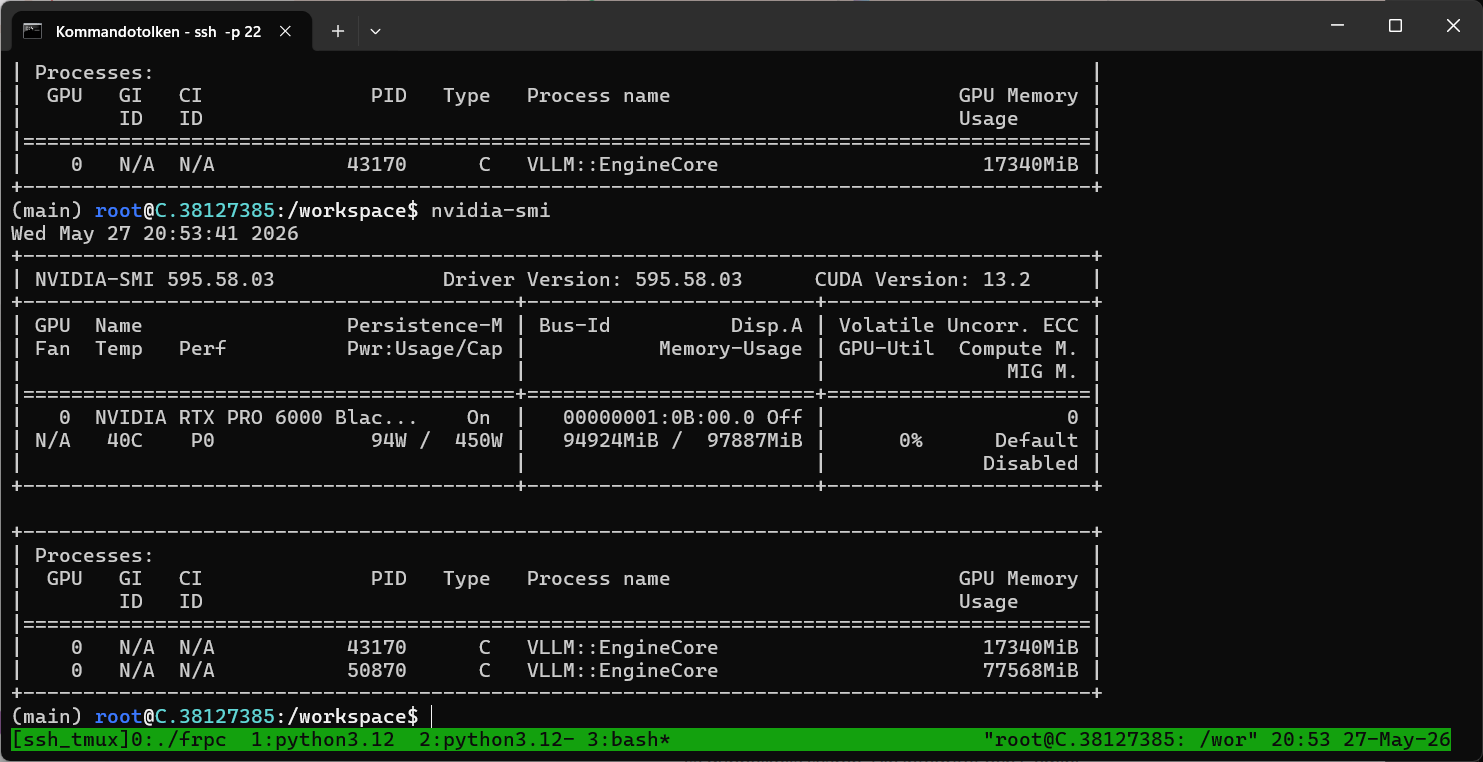Click the 40C temperature value
The height and width of the screenshot is (762, 1483).
click(125, 441)
